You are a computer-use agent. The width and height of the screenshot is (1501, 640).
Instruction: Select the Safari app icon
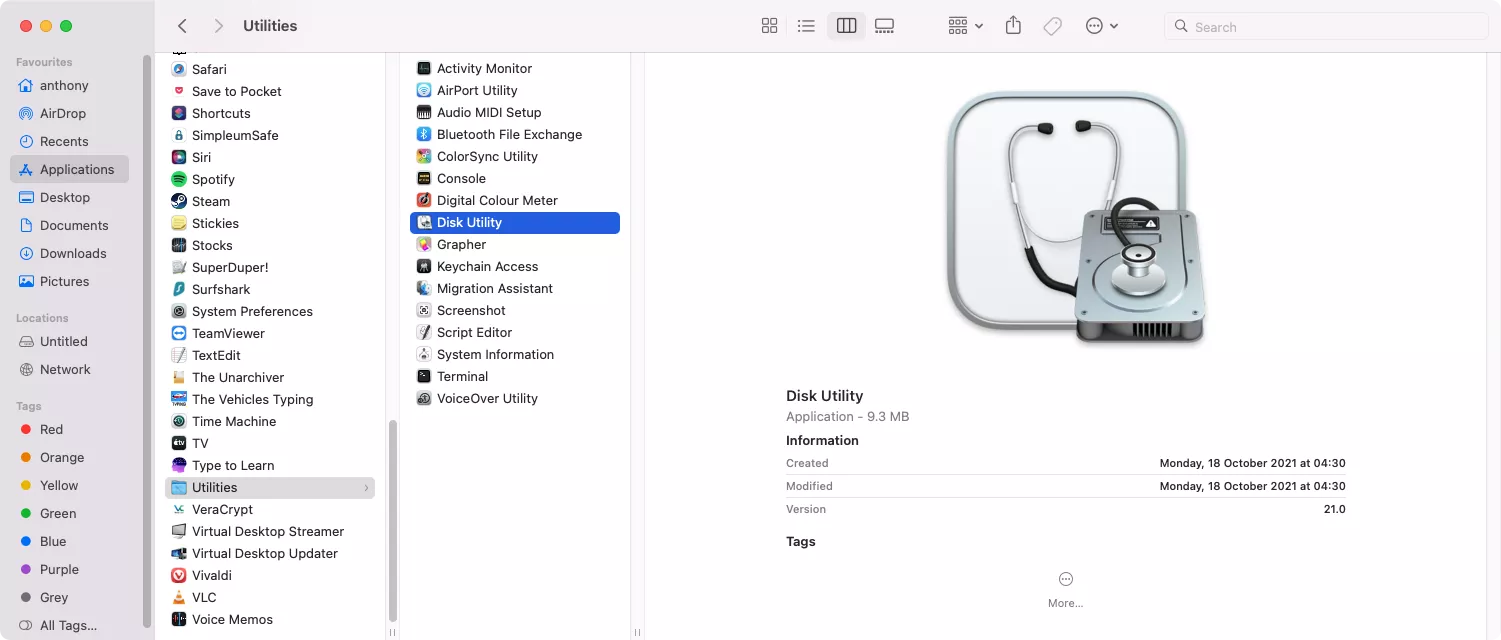tap(179, 69)
